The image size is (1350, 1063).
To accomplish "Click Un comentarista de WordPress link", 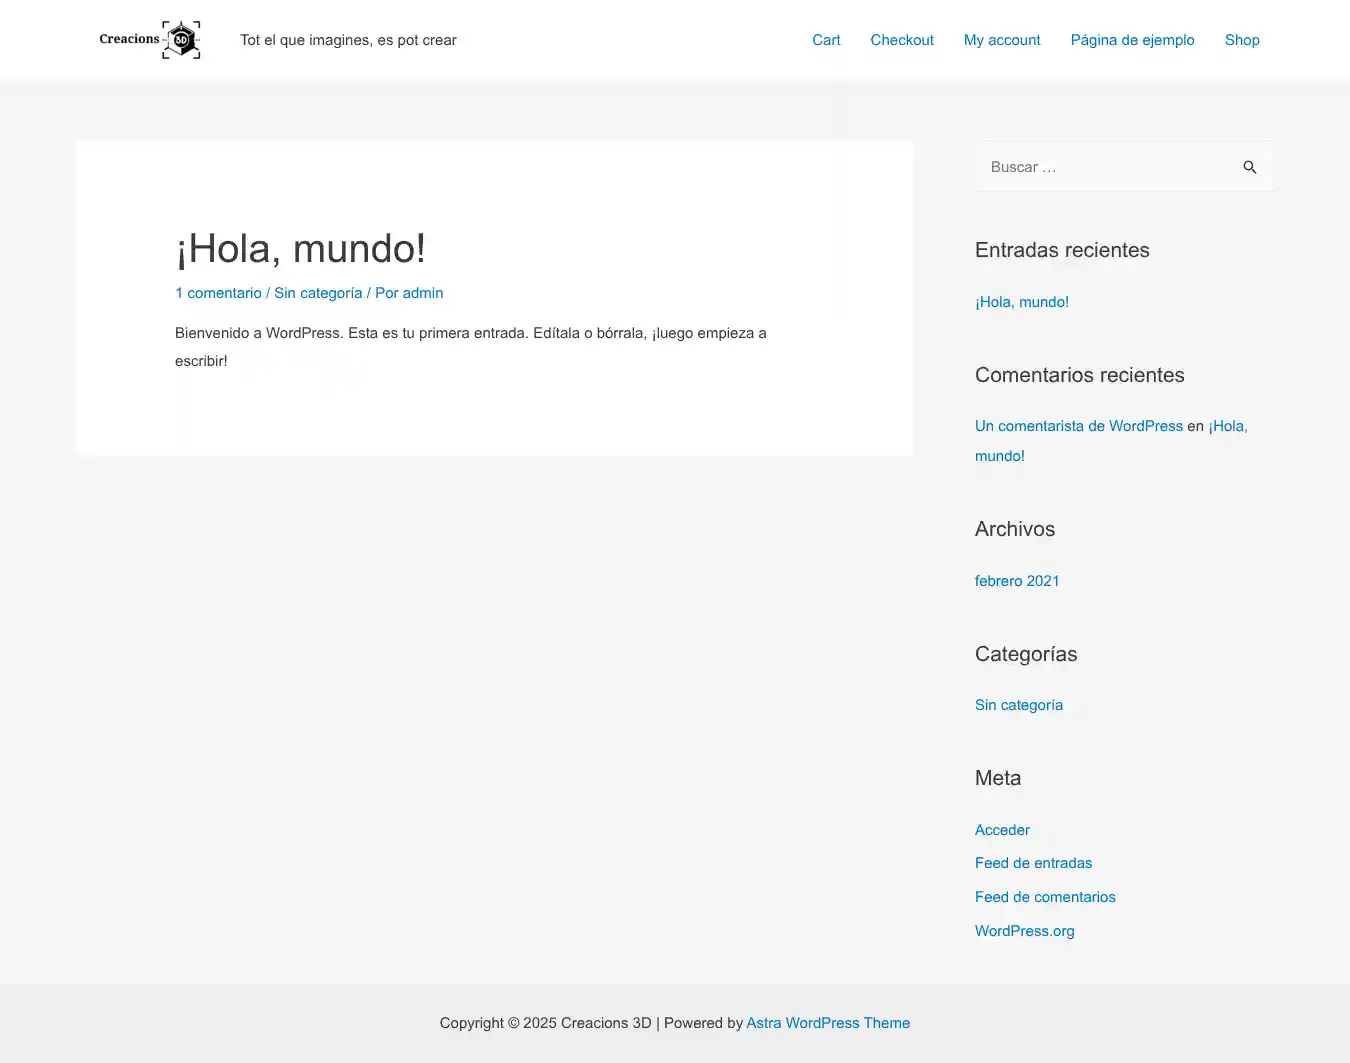I will click(x=1078, y=426).
